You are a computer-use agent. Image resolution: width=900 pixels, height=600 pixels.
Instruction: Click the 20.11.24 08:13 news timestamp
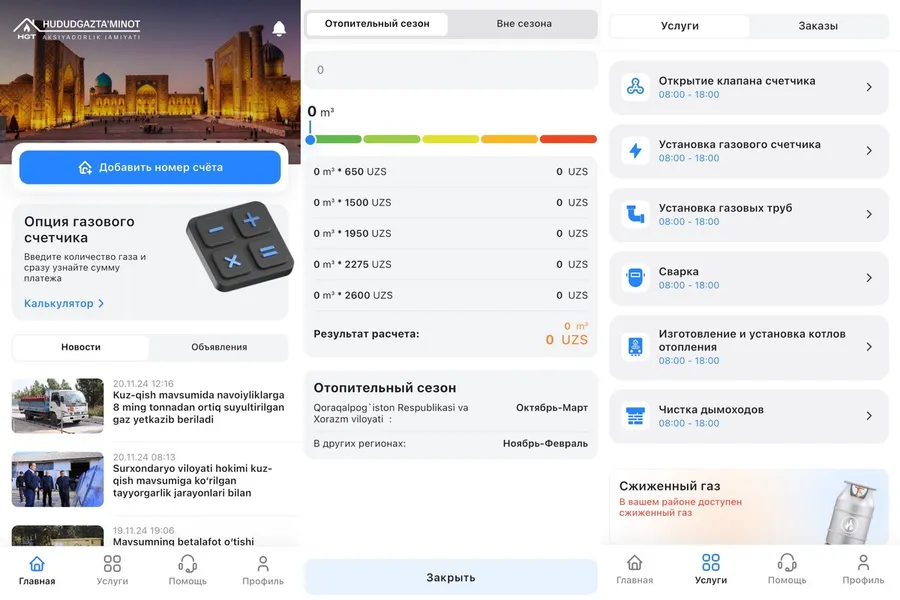click(x=144, y=457)
